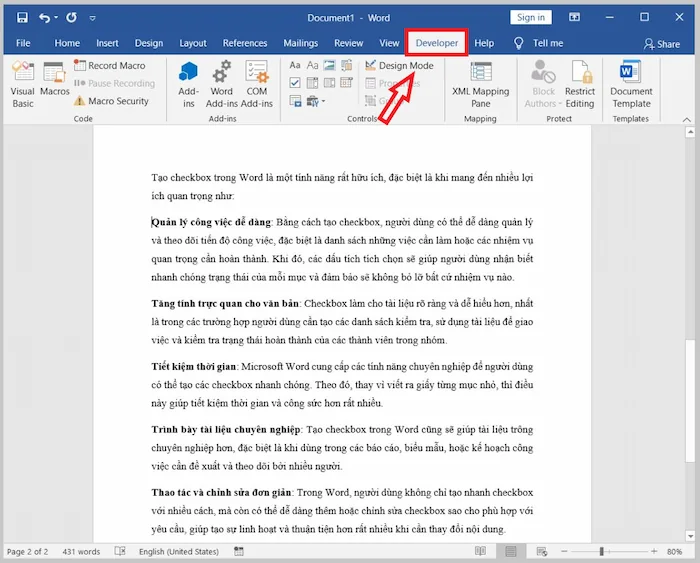The height and width of the screenshot is (563, 700).
Task: Start Record Macro
Action: 110,66
